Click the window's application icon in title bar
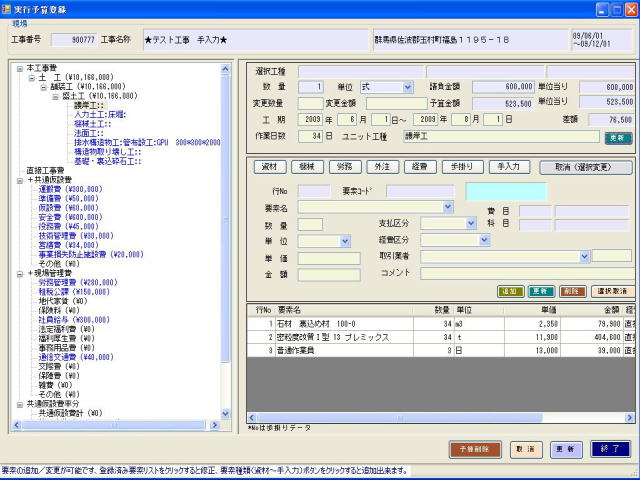This screenshot has width=640, height=480. coord(6,8)
